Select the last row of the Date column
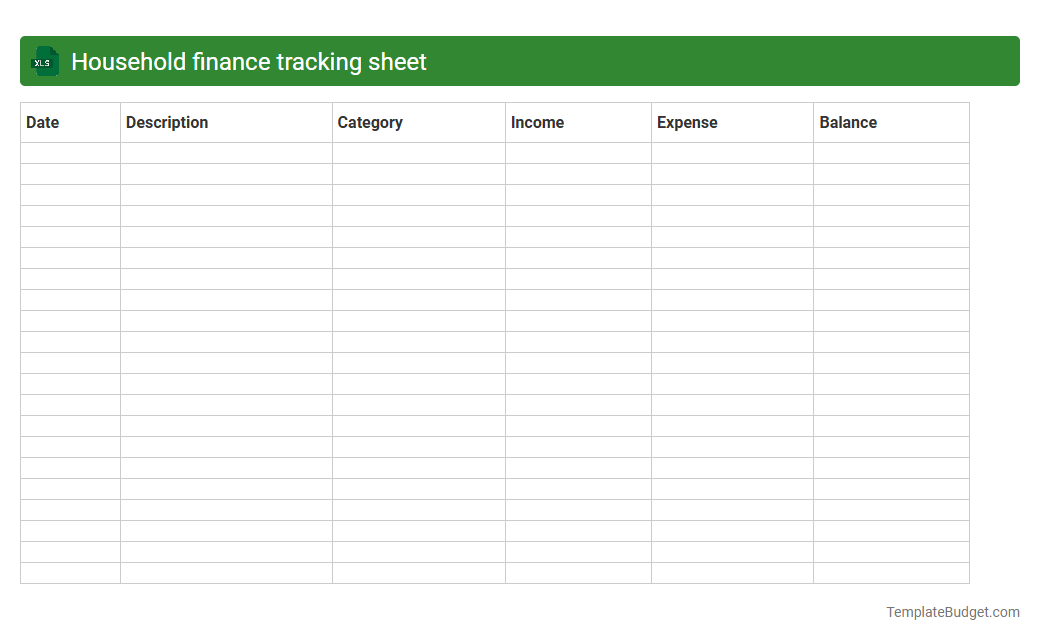 [69, 573]
